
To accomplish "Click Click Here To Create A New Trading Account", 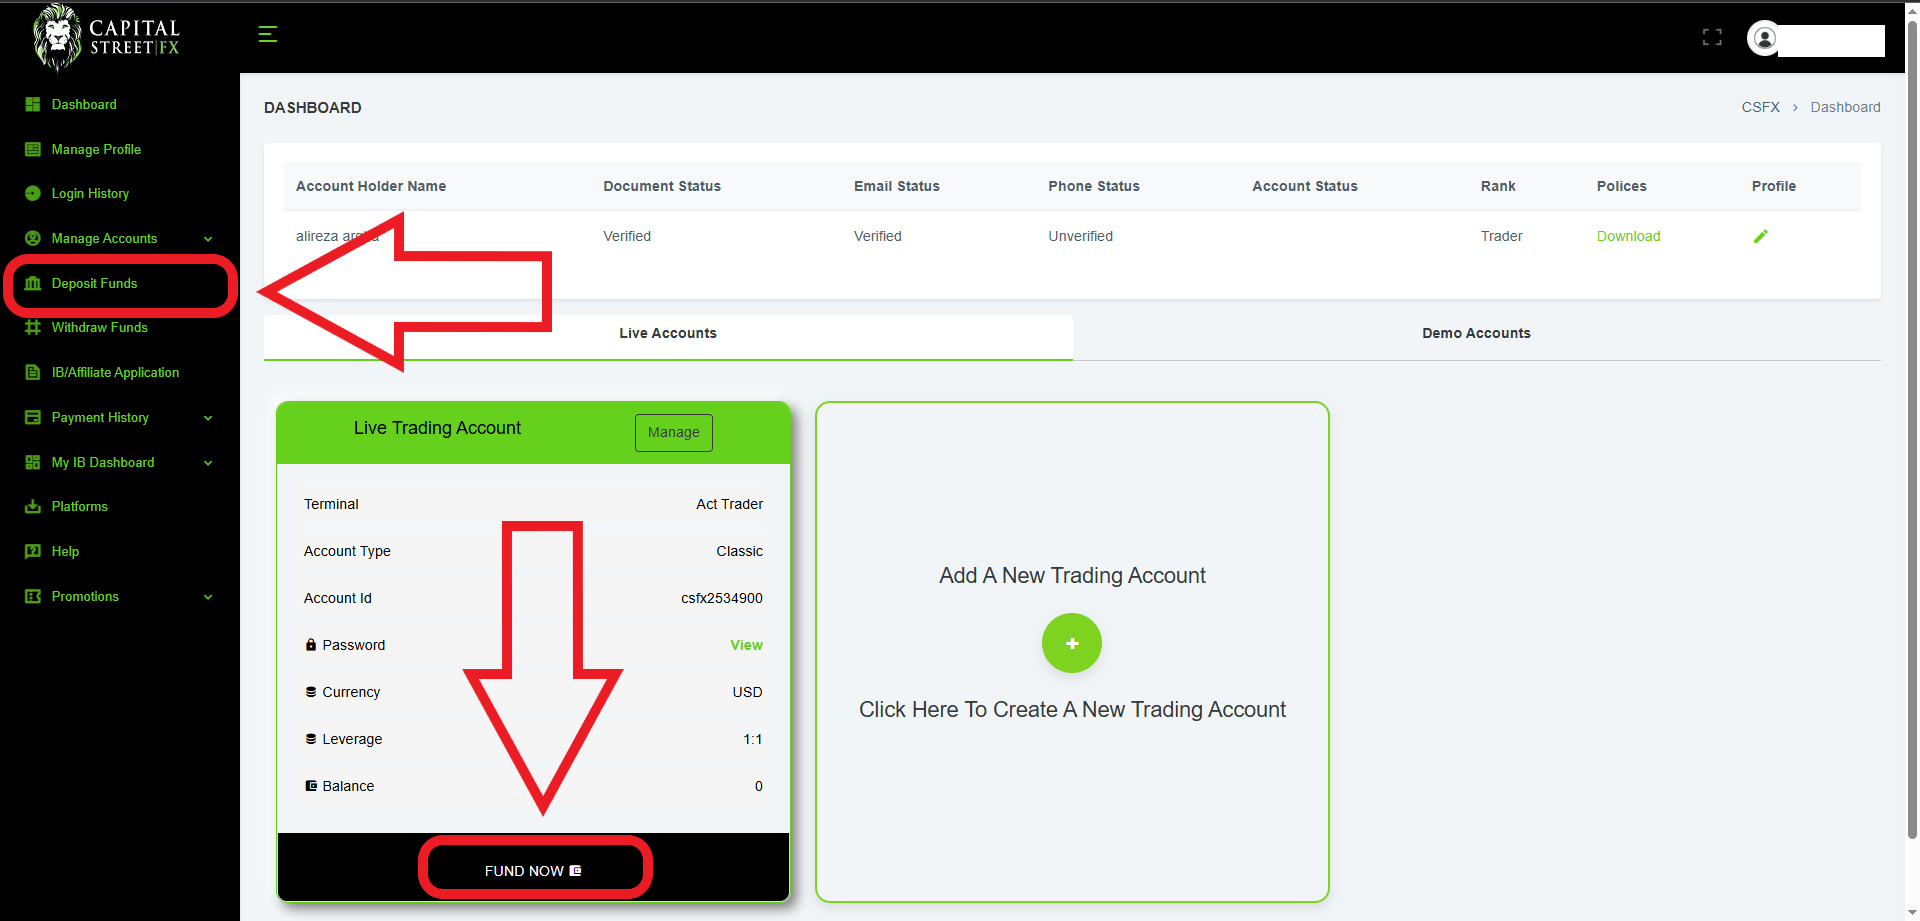I will pos(1072,710).
